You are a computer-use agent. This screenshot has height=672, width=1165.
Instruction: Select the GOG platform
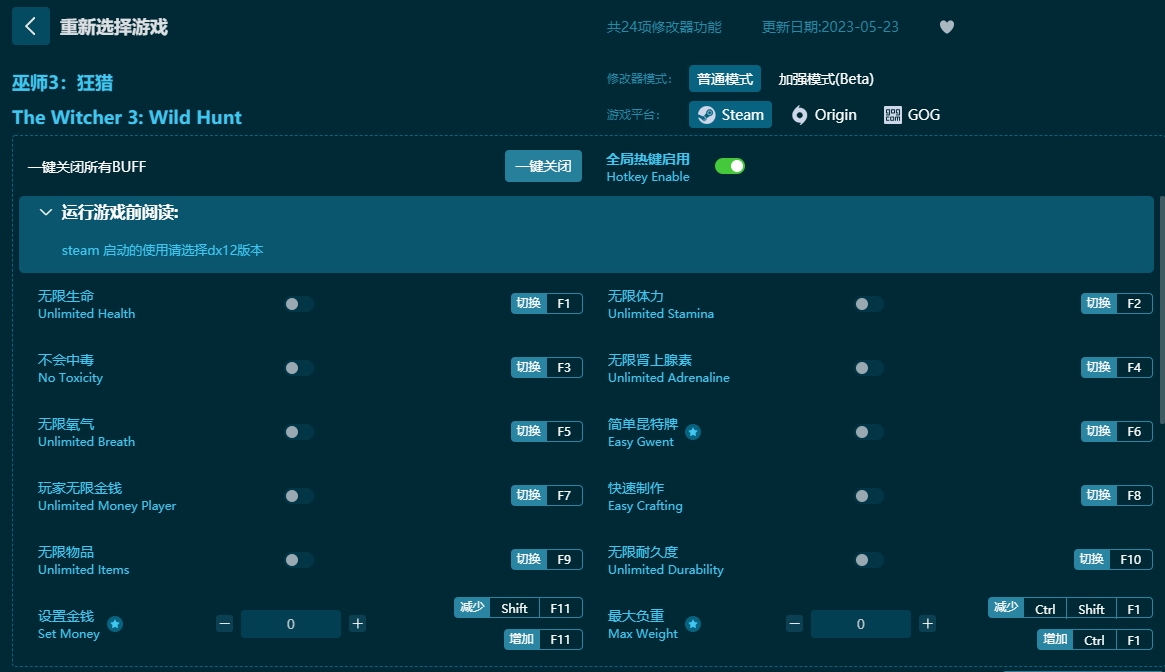coord(912,114)
